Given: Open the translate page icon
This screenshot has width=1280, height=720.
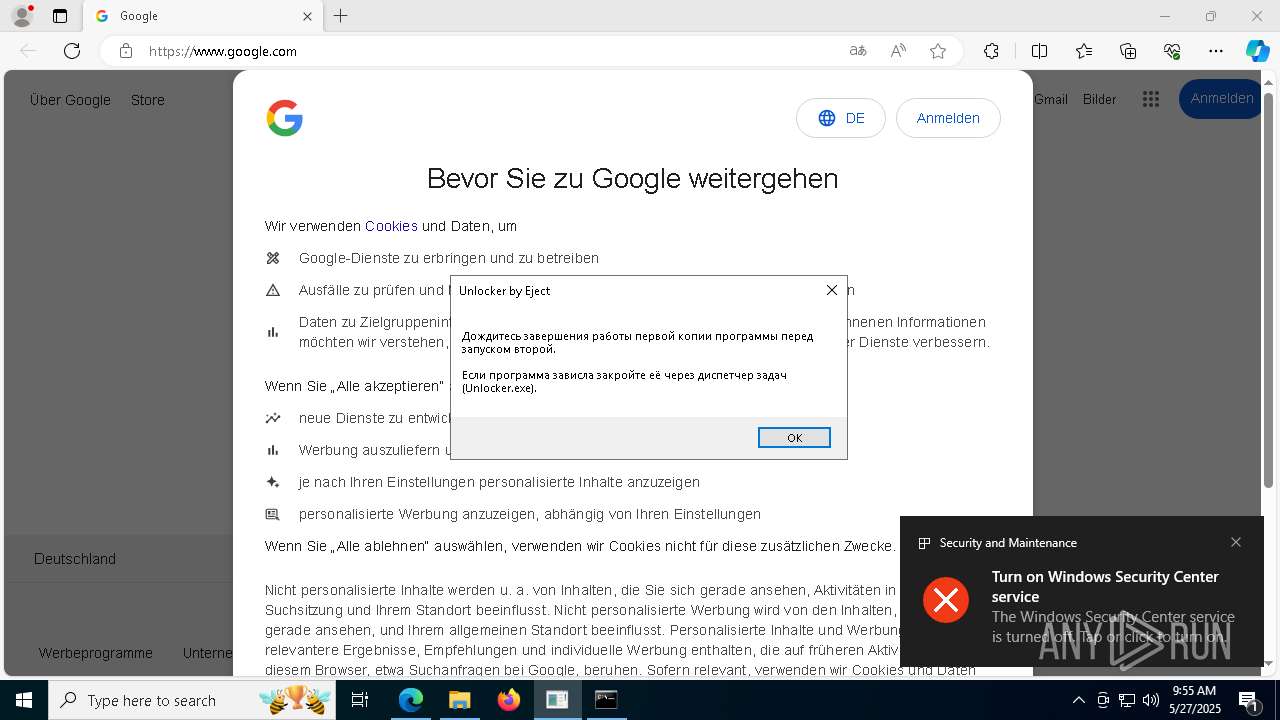Looking at the screenshot, I should (x=858, y=51).
